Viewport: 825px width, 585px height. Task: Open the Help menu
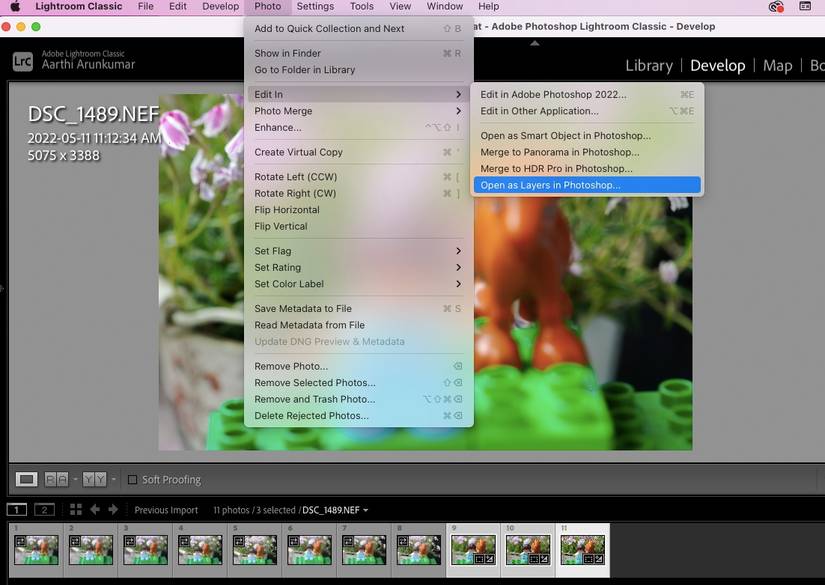488,6
